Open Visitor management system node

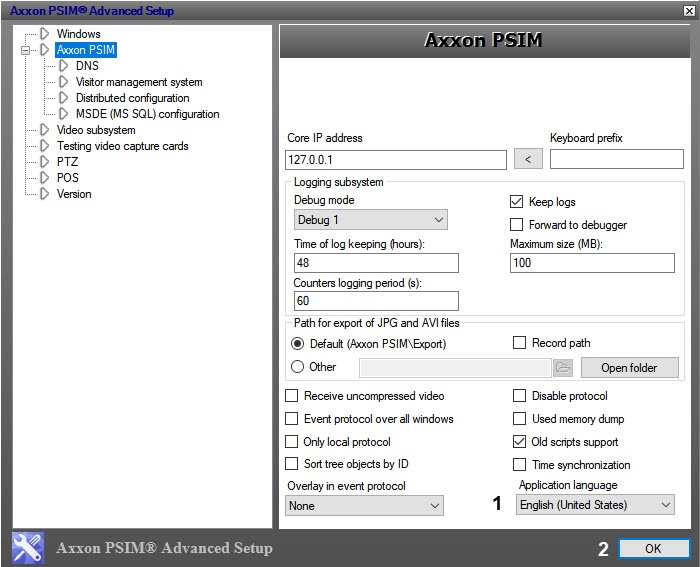click(x=139, y=82)
